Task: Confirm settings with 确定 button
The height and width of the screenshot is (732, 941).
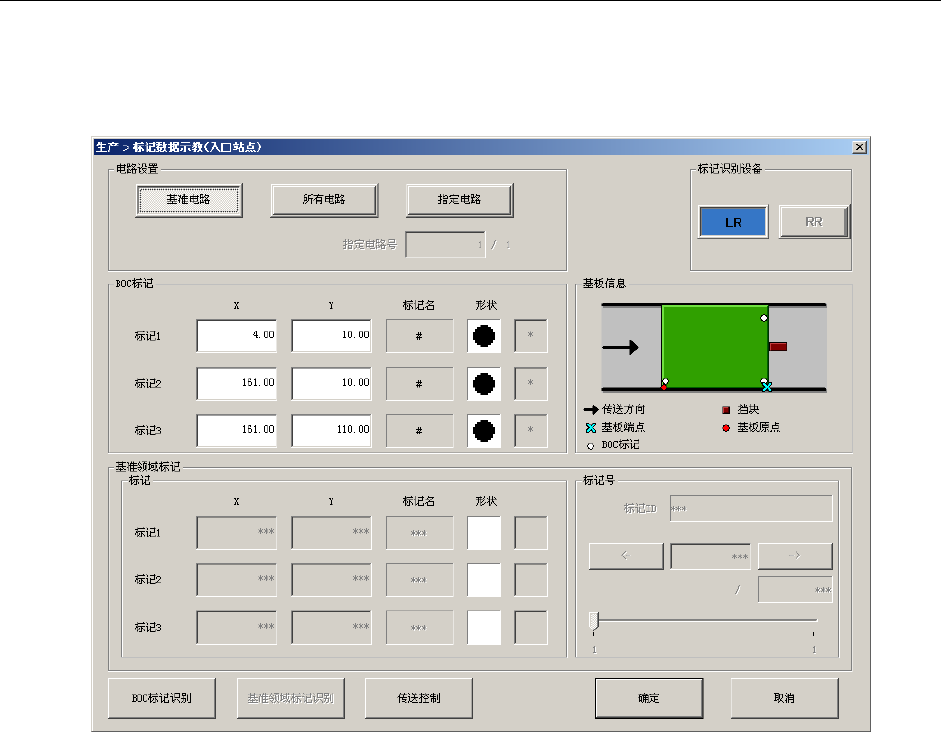Action: [649, 698]
